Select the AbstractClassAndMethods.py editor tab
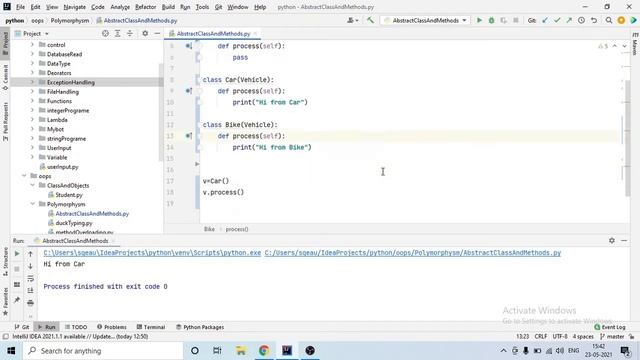The image size is (640, 360). pyautogui.click(x=213, y=33)
